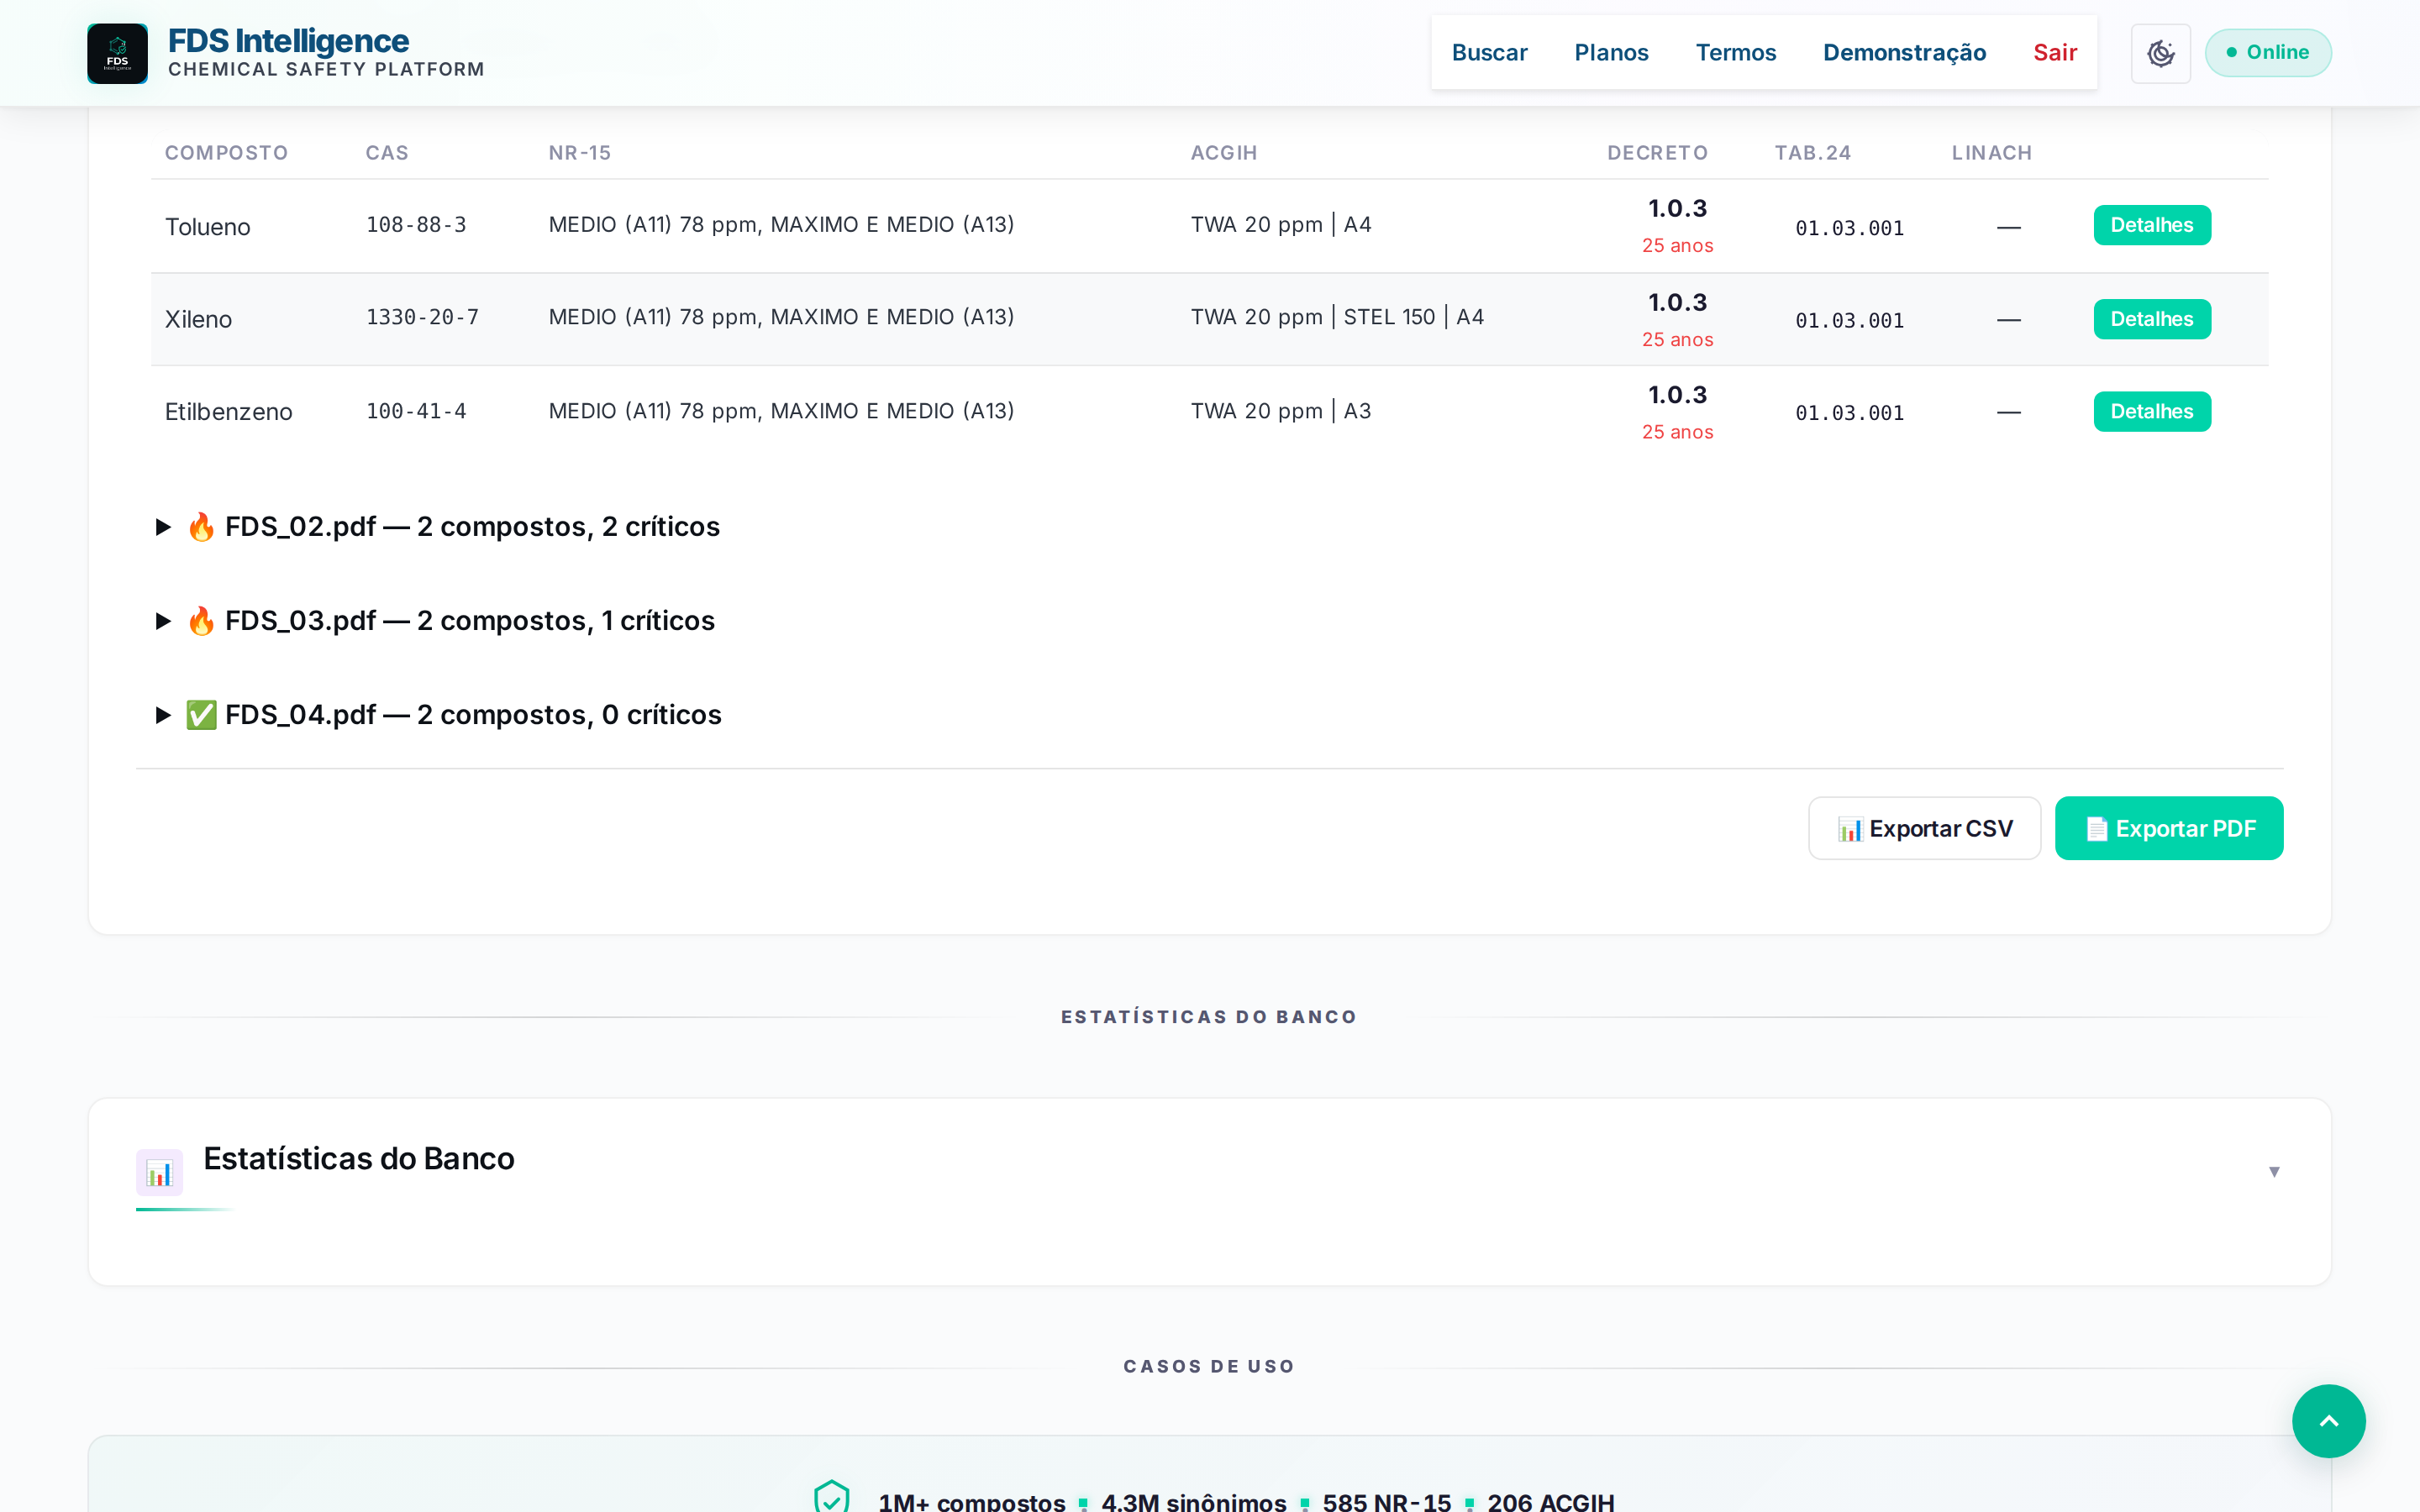Screen dimensions: 2420x1512
Task: Click CAS number 108-88-3
Action: (x=416, y=225)
